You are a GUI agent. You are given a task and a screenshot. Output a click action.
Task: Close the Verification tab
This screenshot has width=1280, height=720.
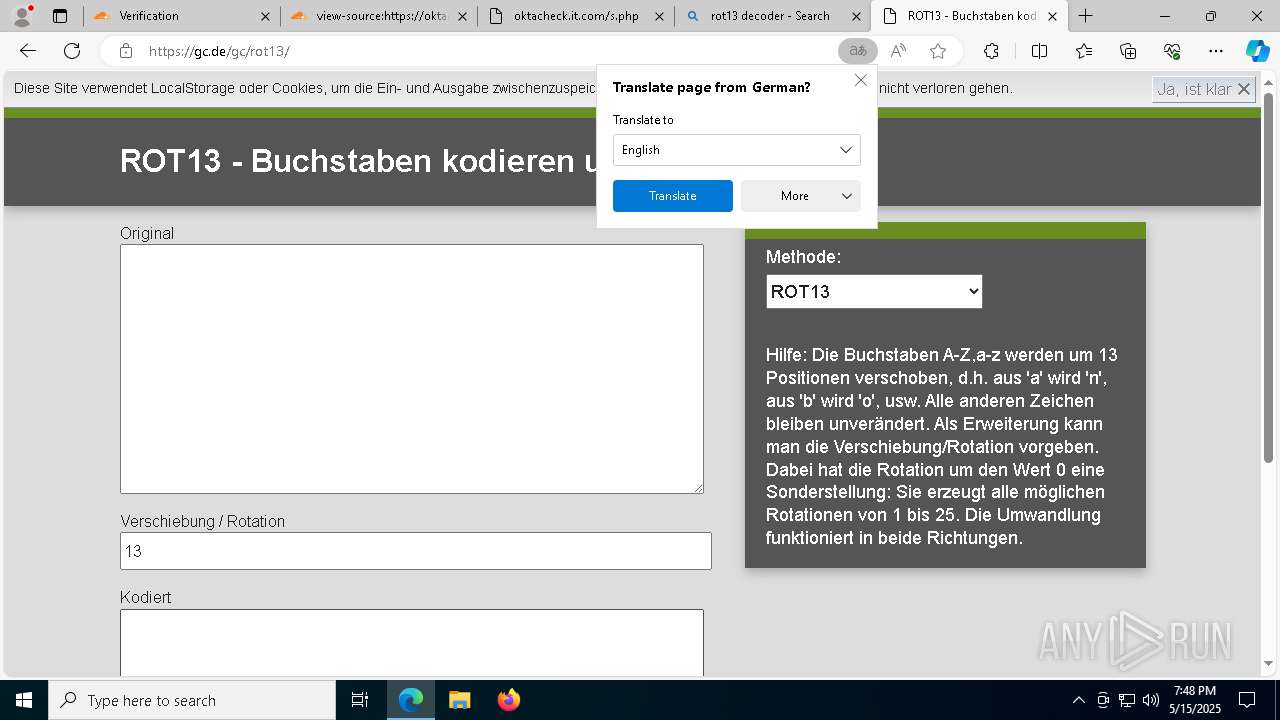pos(264,16)
